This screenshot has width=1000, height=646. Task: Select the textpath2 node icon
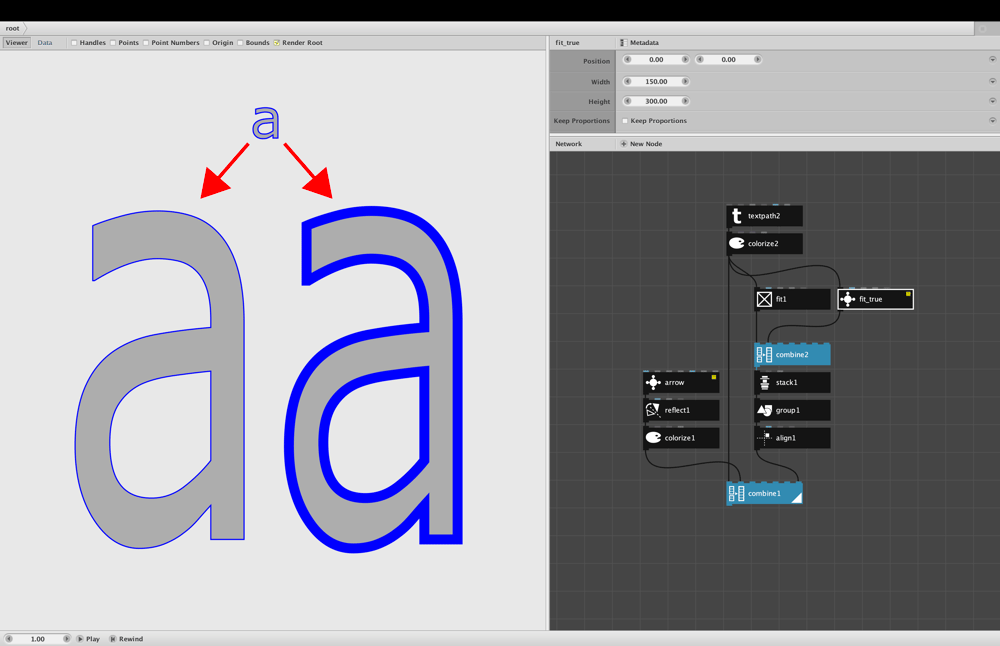pyautogui.click(x=737, y=216)
